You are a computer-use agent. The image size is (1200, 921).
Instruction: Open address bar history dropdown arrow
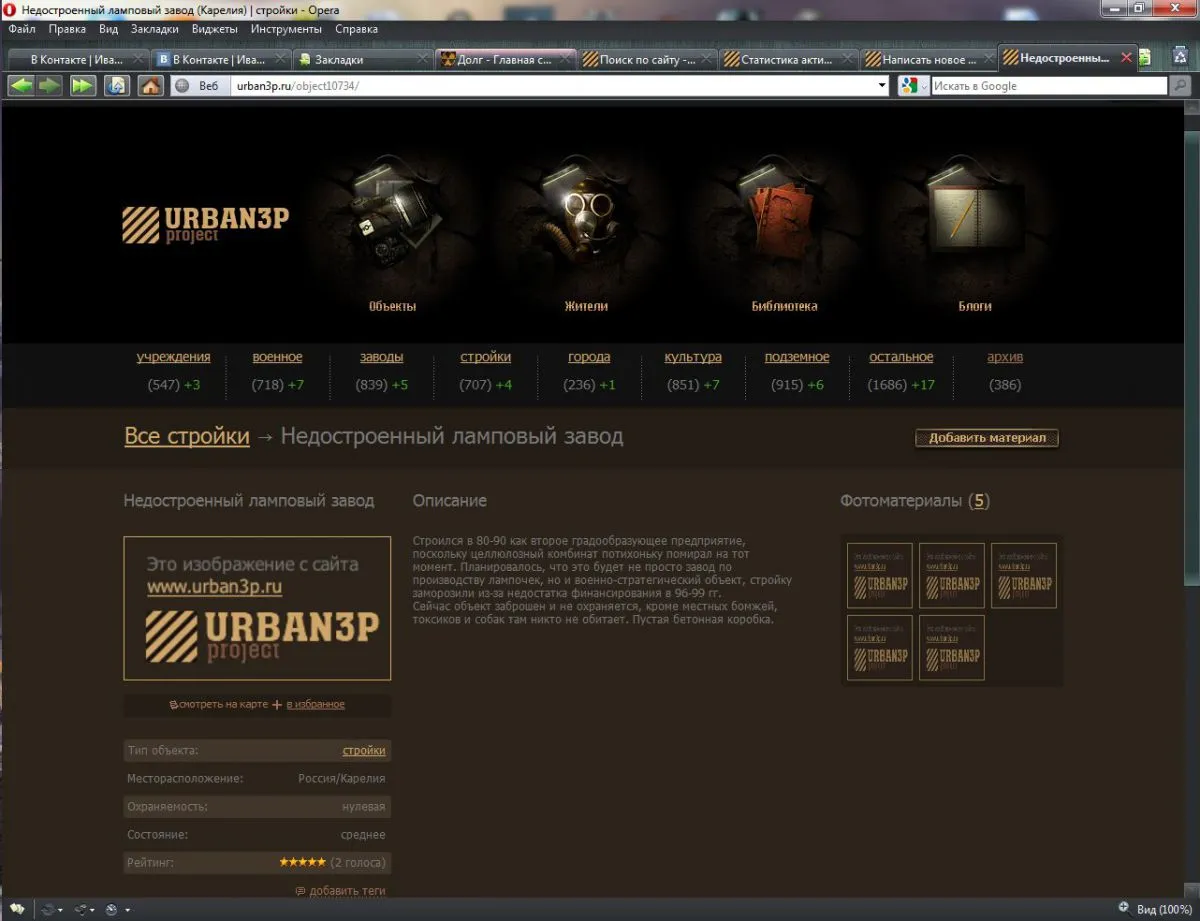pos(881,86)
